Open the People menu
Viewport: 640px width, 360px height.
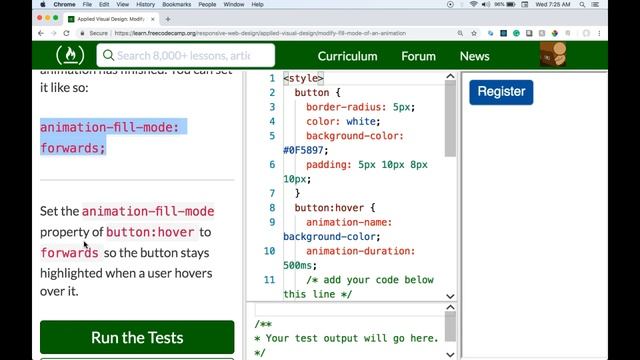207,4
